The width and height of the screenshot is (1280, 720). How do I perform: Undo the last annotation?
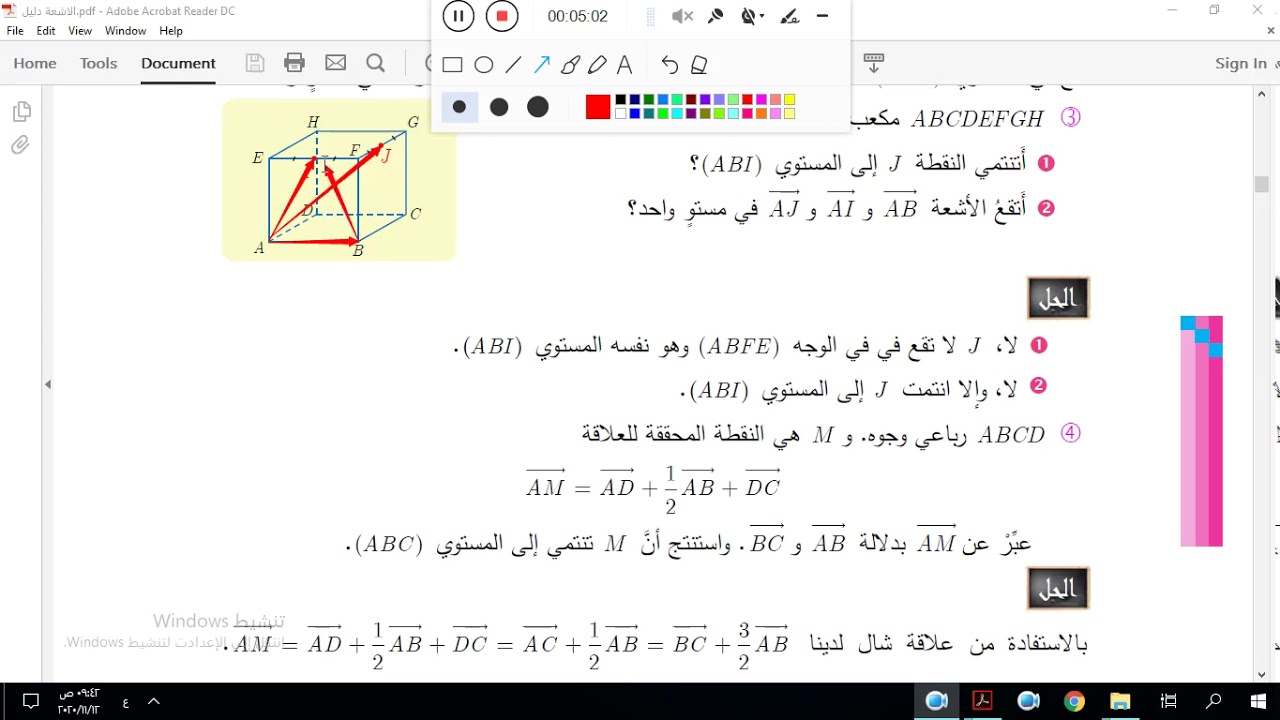tap(670, 65)
